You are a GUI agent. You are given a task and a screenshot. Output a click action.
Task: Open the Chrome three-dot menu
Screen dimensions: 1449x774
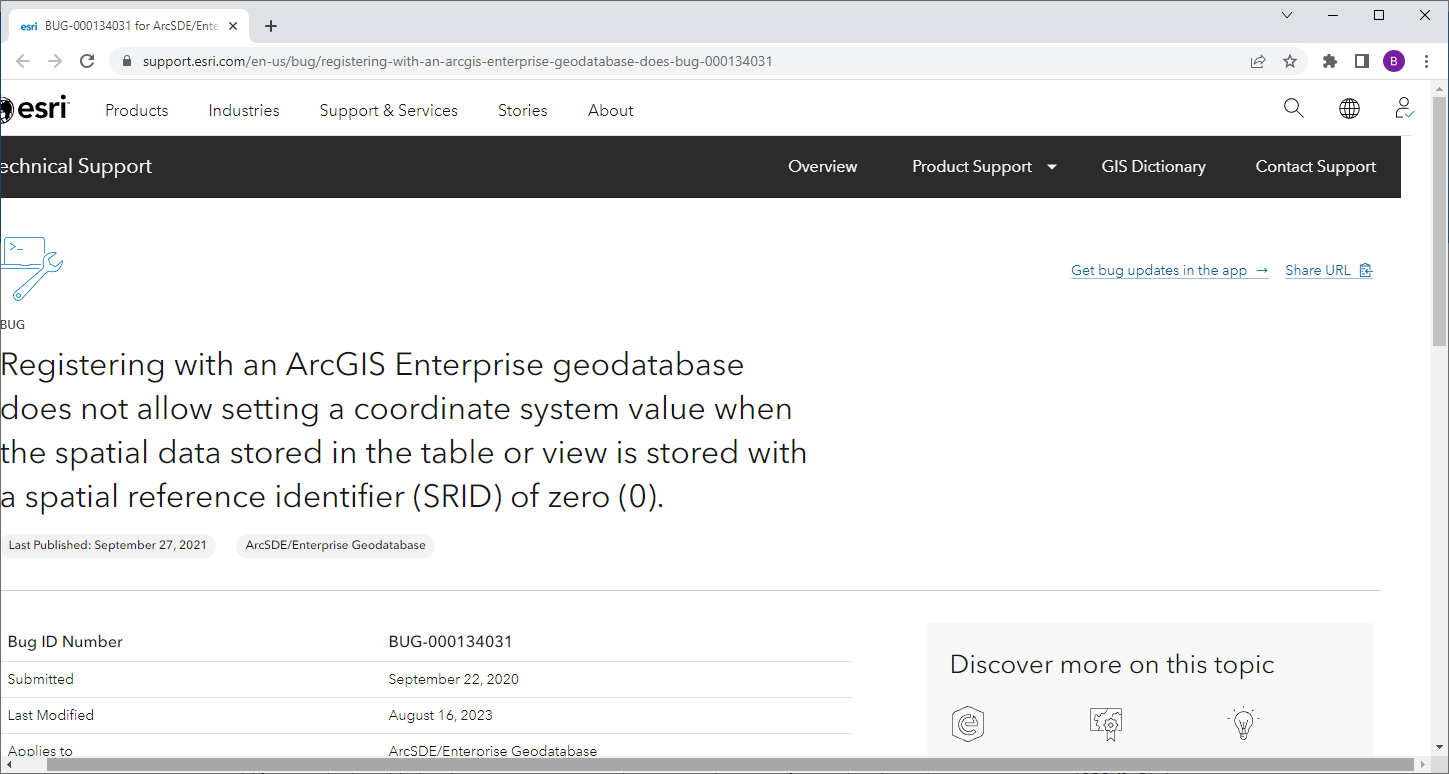coord(1427,60)
